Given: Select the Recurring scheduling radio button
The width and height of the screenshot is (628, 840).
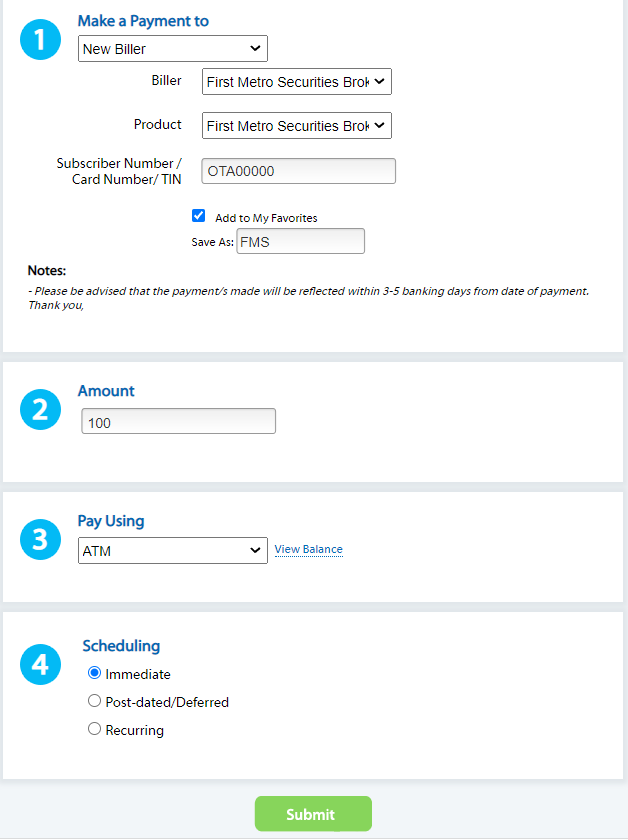Looking at the screenshot, I should 94,729.
